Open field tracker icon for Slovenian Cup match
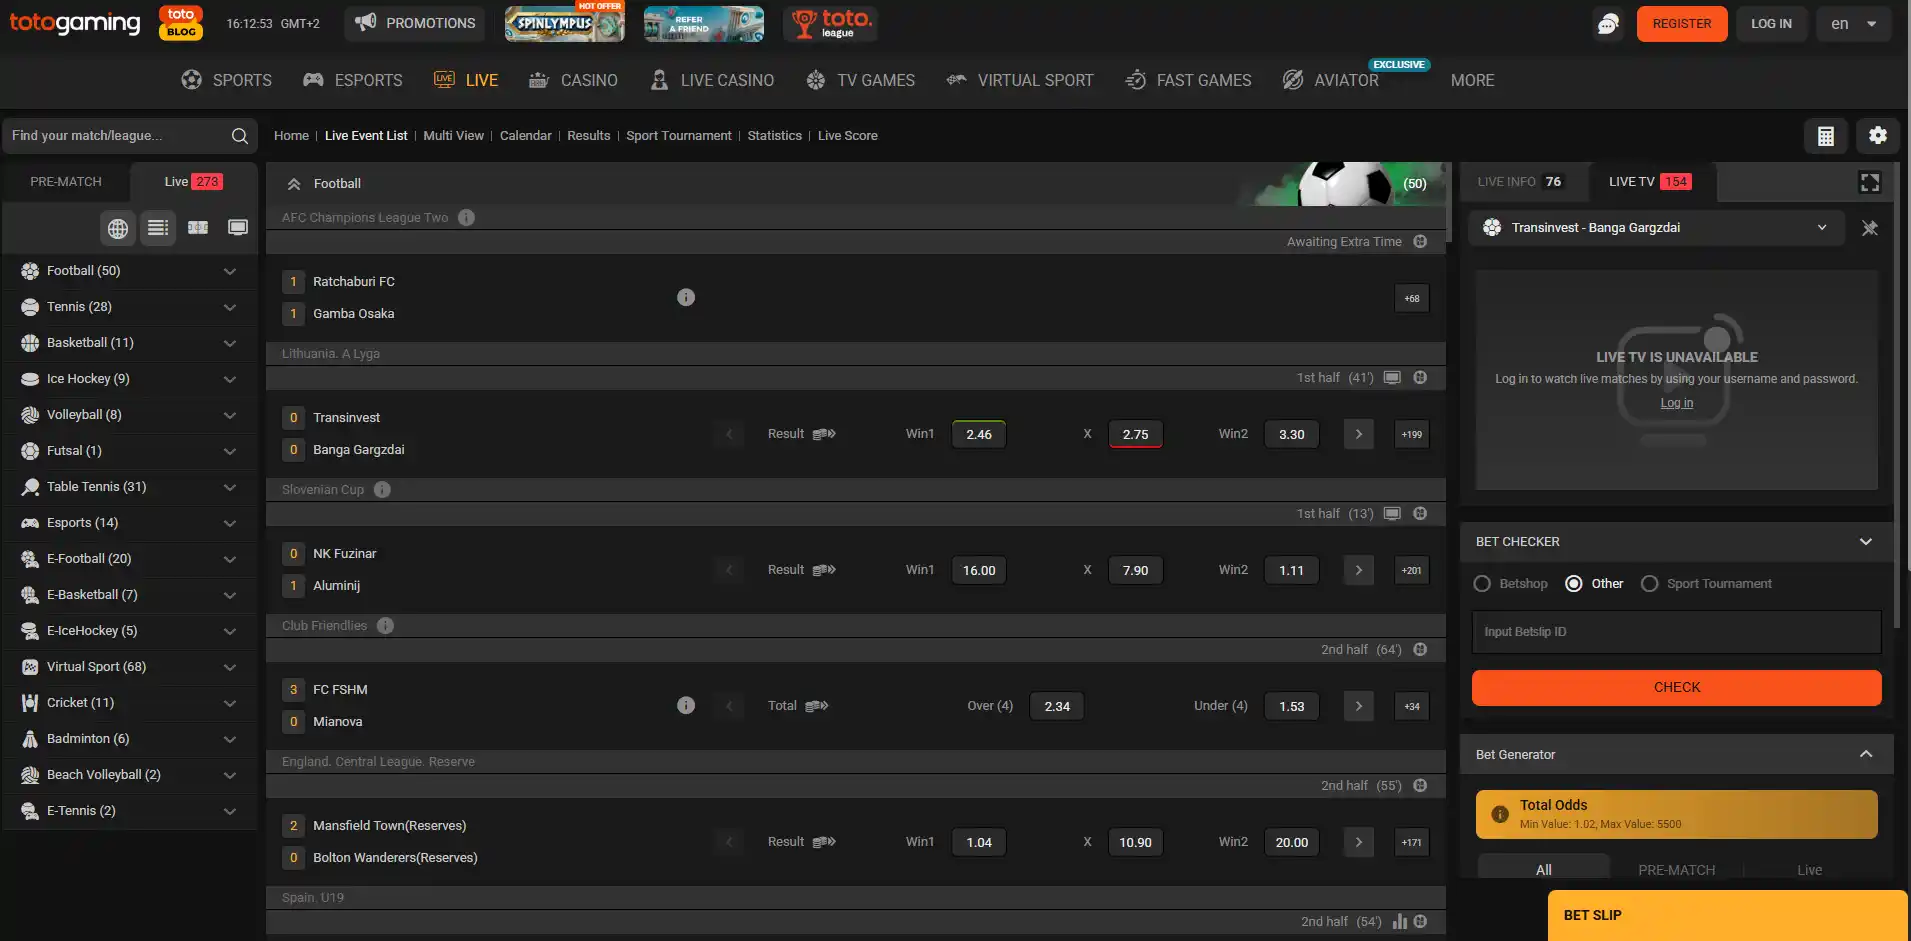 point(1420,514)
